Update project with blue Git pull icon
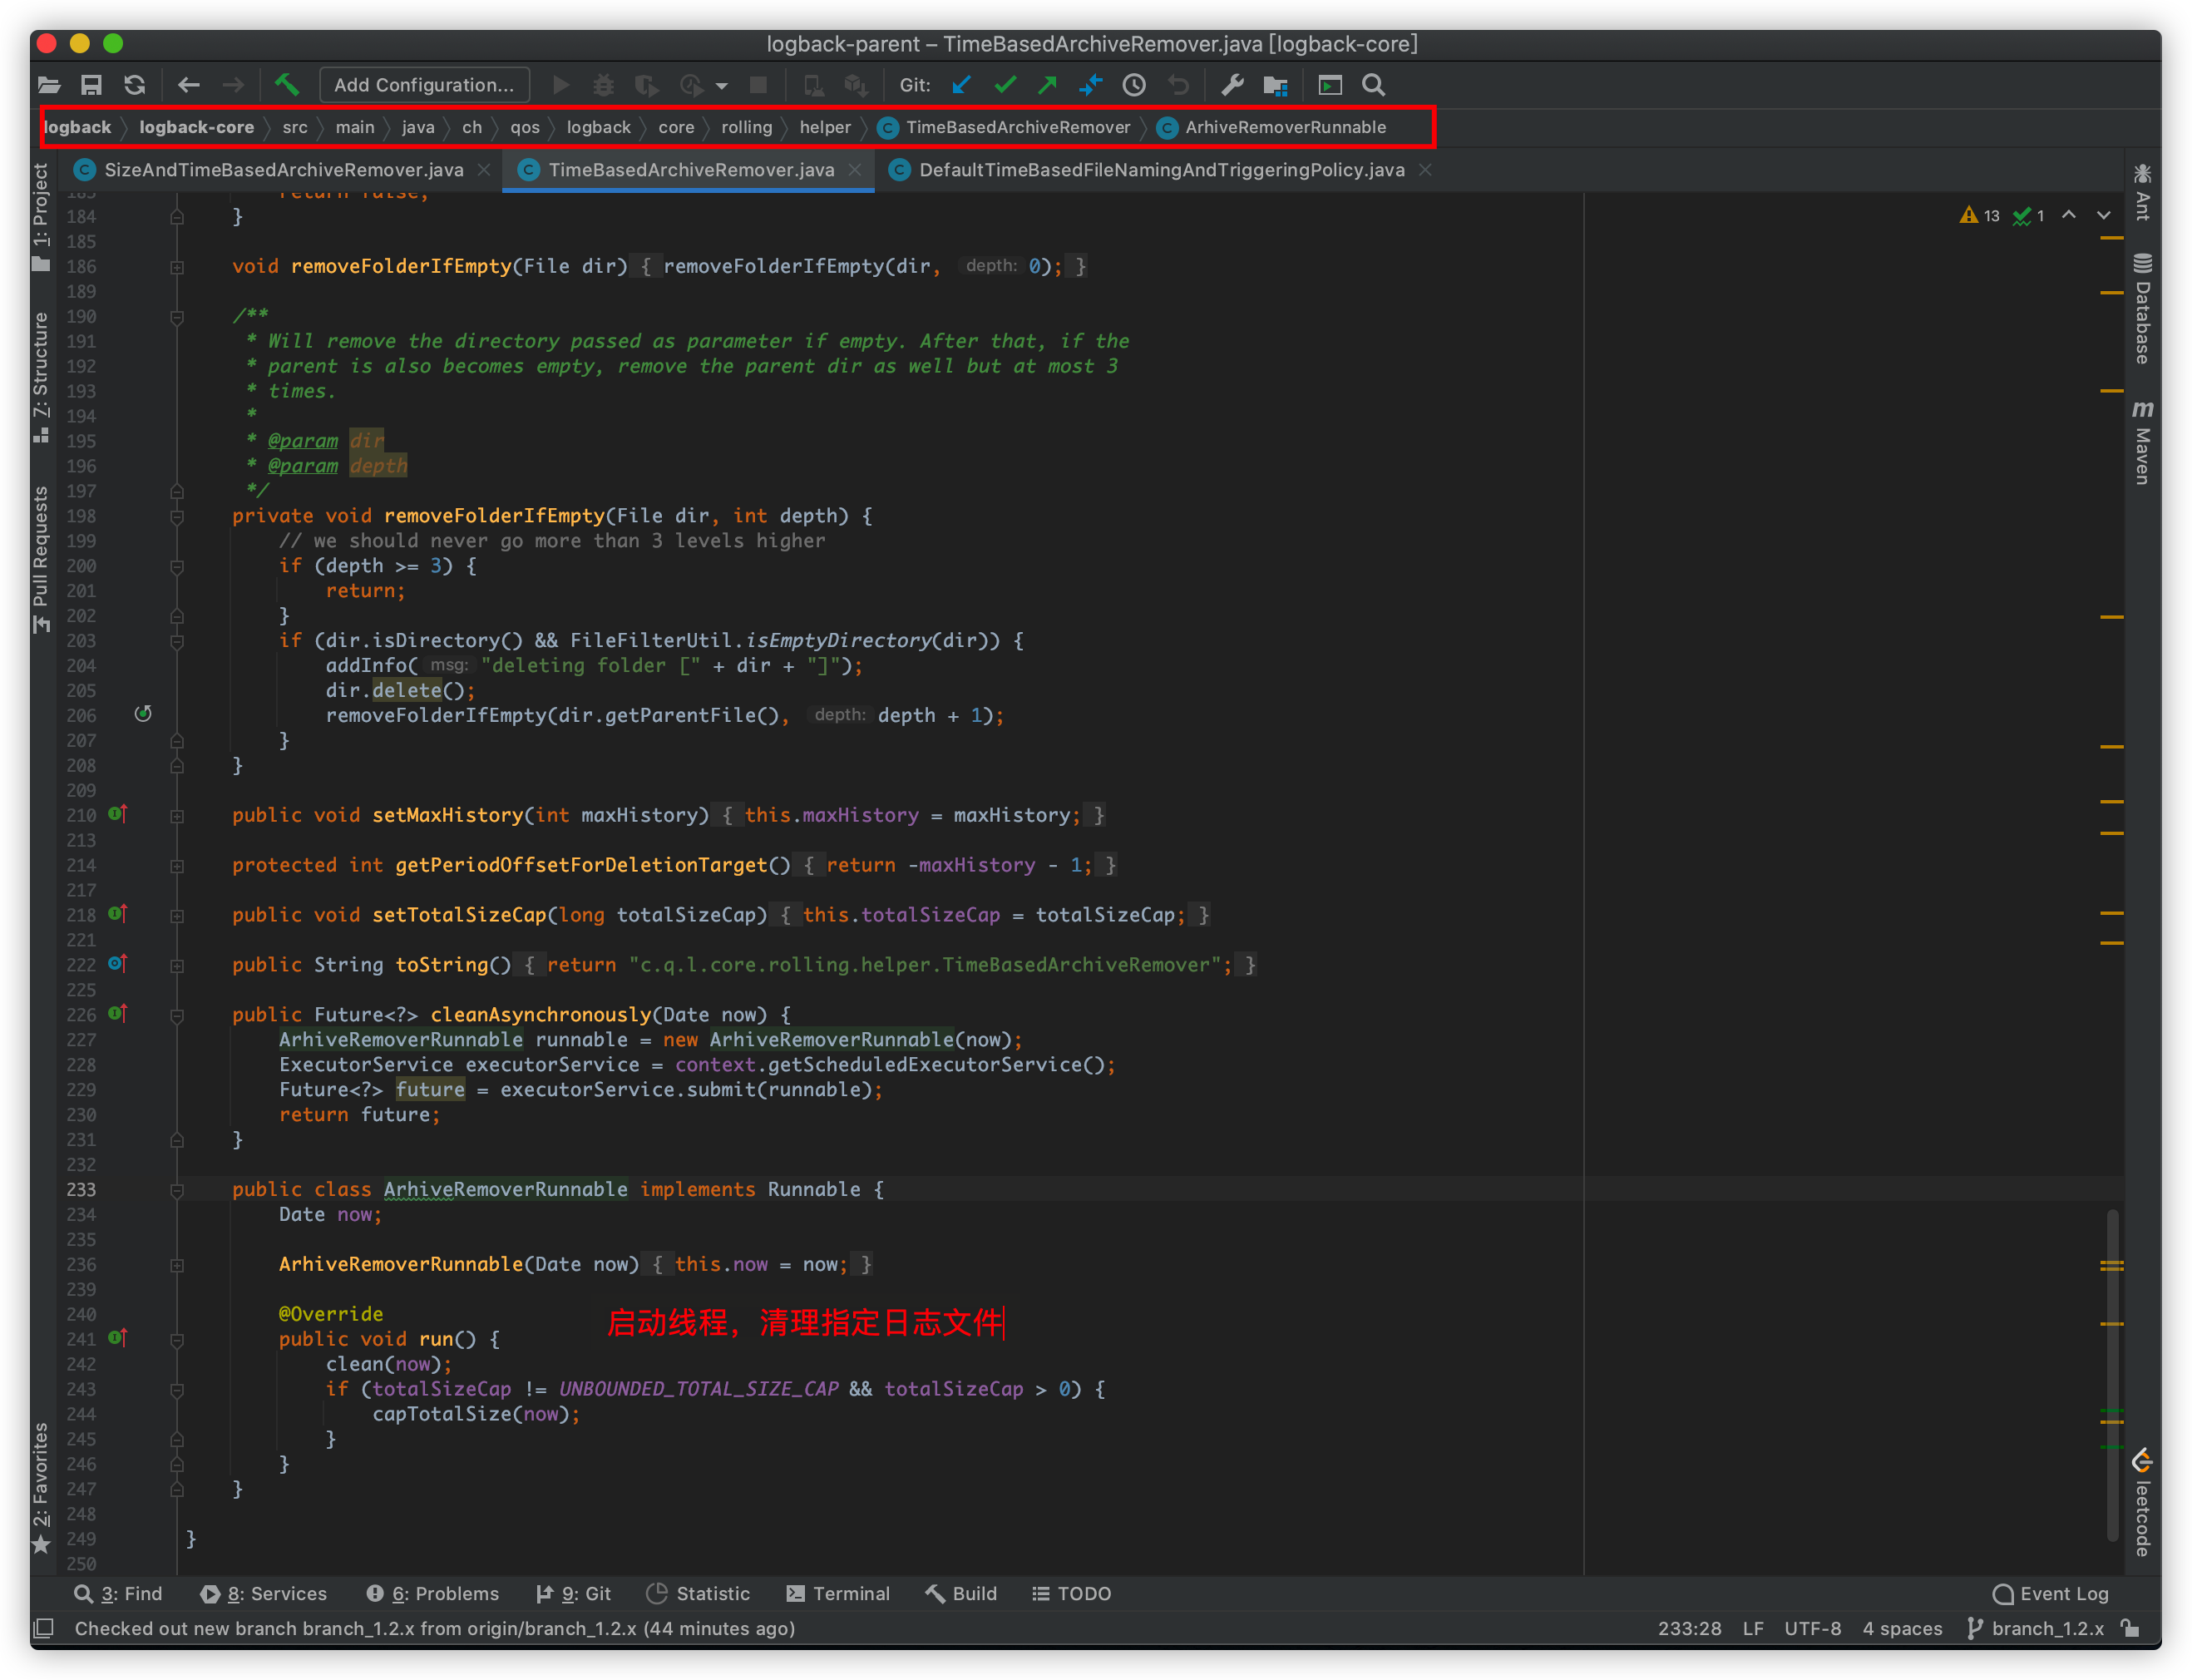 coord(960,85)
